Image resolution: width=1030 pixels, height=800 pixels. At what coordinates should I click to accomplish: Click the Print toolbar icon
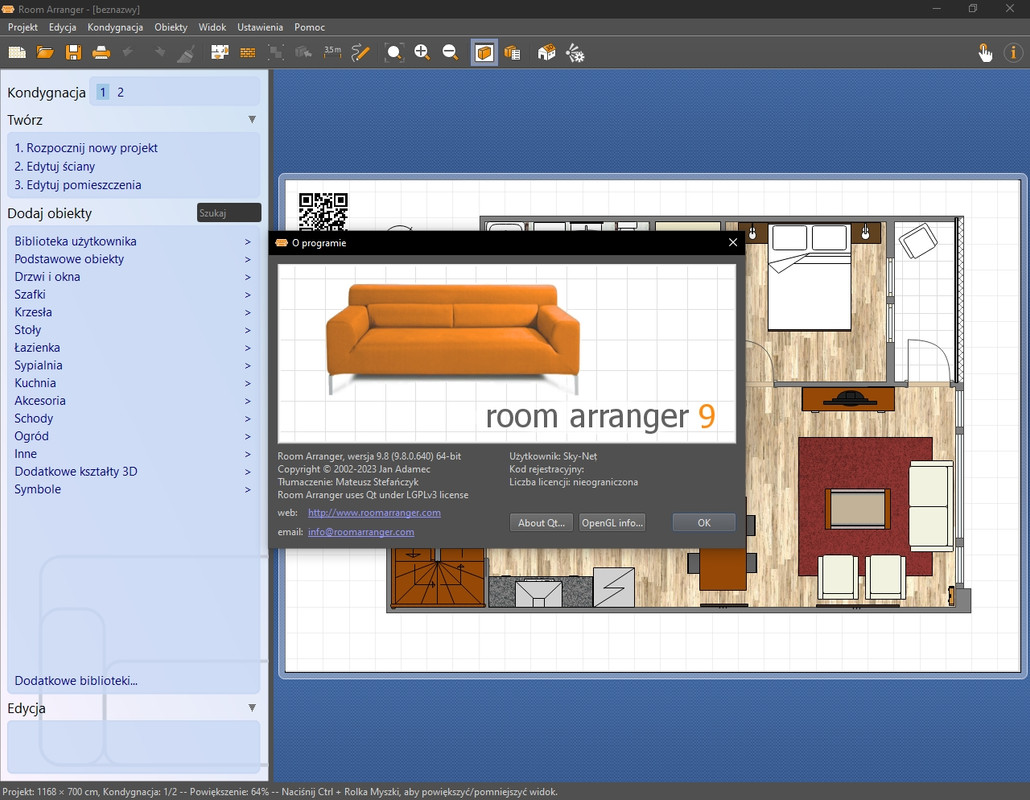click(101, 53)
